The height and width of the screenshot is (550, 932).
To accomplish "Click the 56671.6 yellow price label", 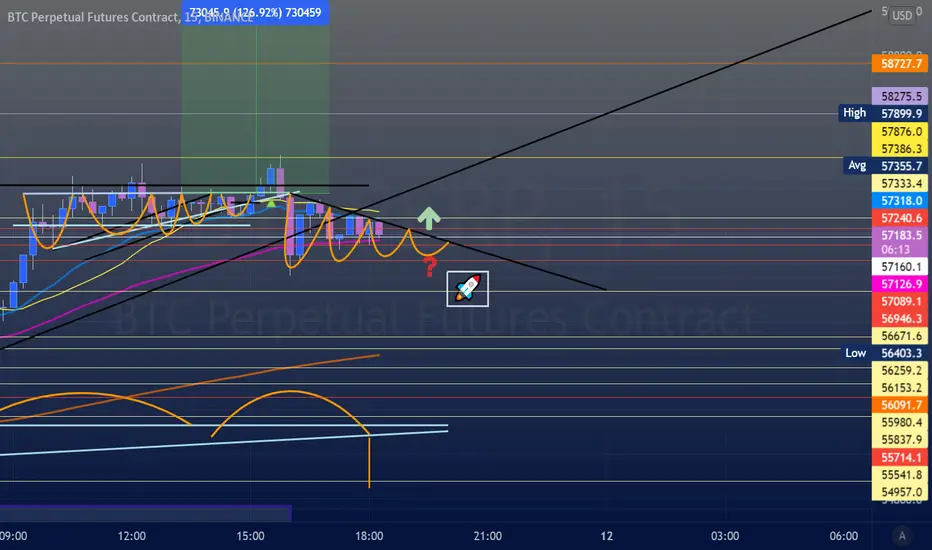I will pyautogui.click(x=900, y=335).
